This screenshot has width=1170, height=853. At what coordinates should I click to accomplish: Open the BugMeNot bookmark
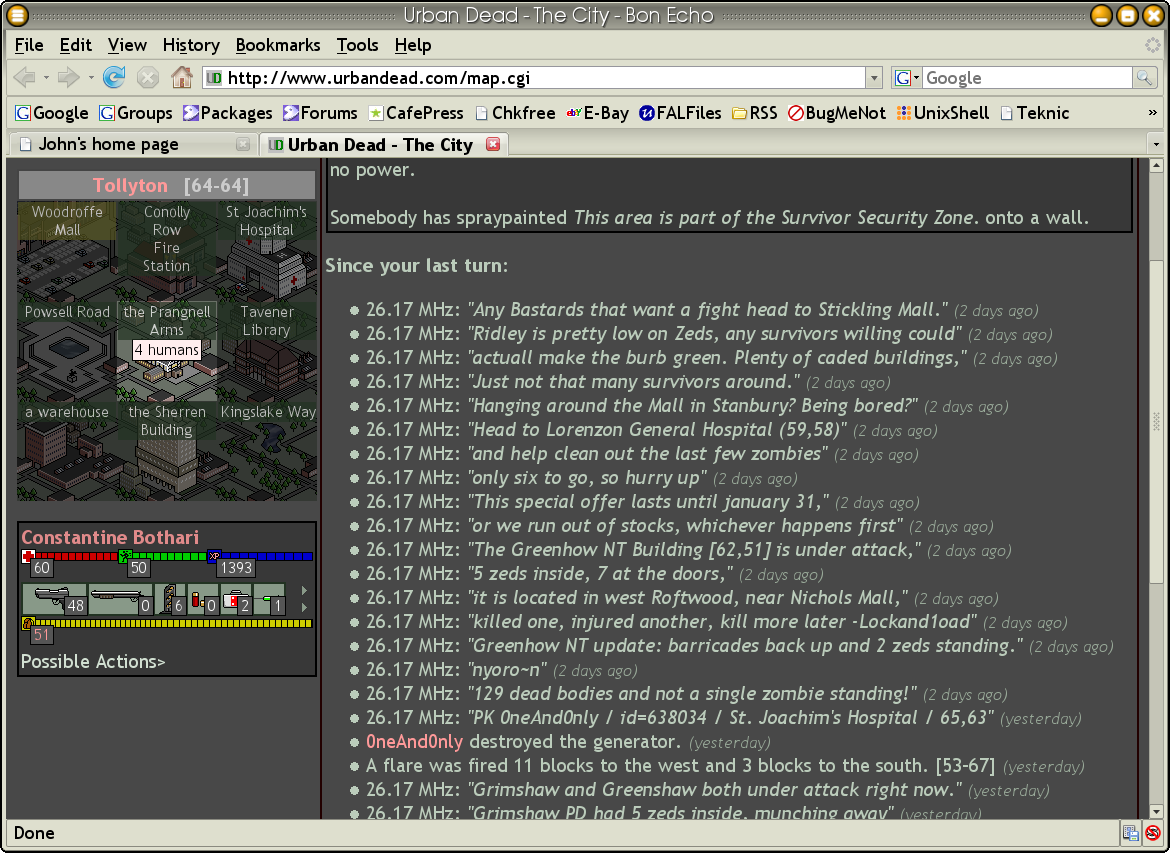click(836, 113)
